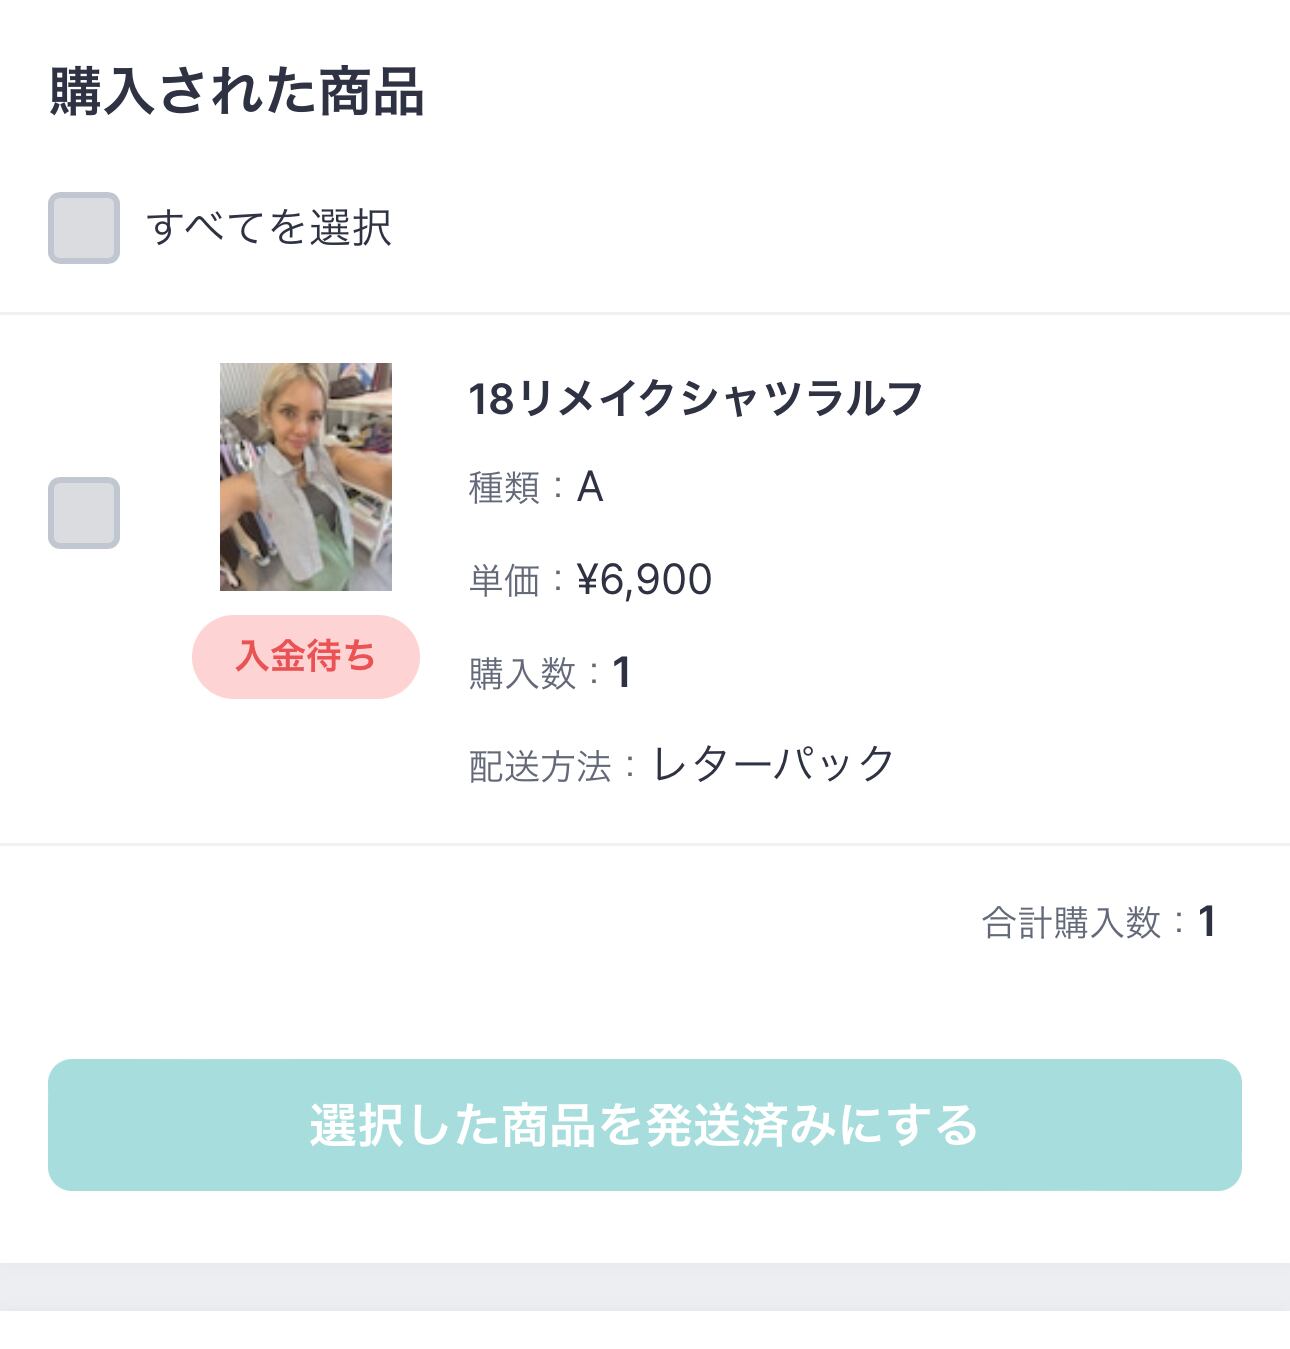Click the gray section bar at bottom

click(645, 1286)
